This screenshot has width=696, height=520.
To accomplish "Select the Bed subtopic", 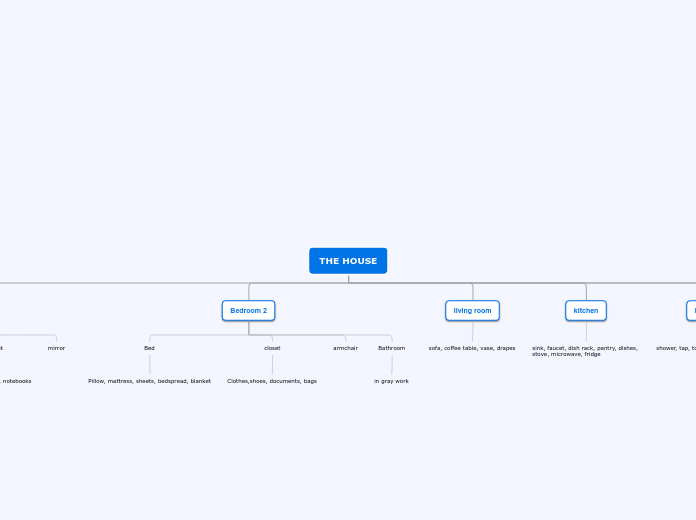I will click(x=149, y=348).
